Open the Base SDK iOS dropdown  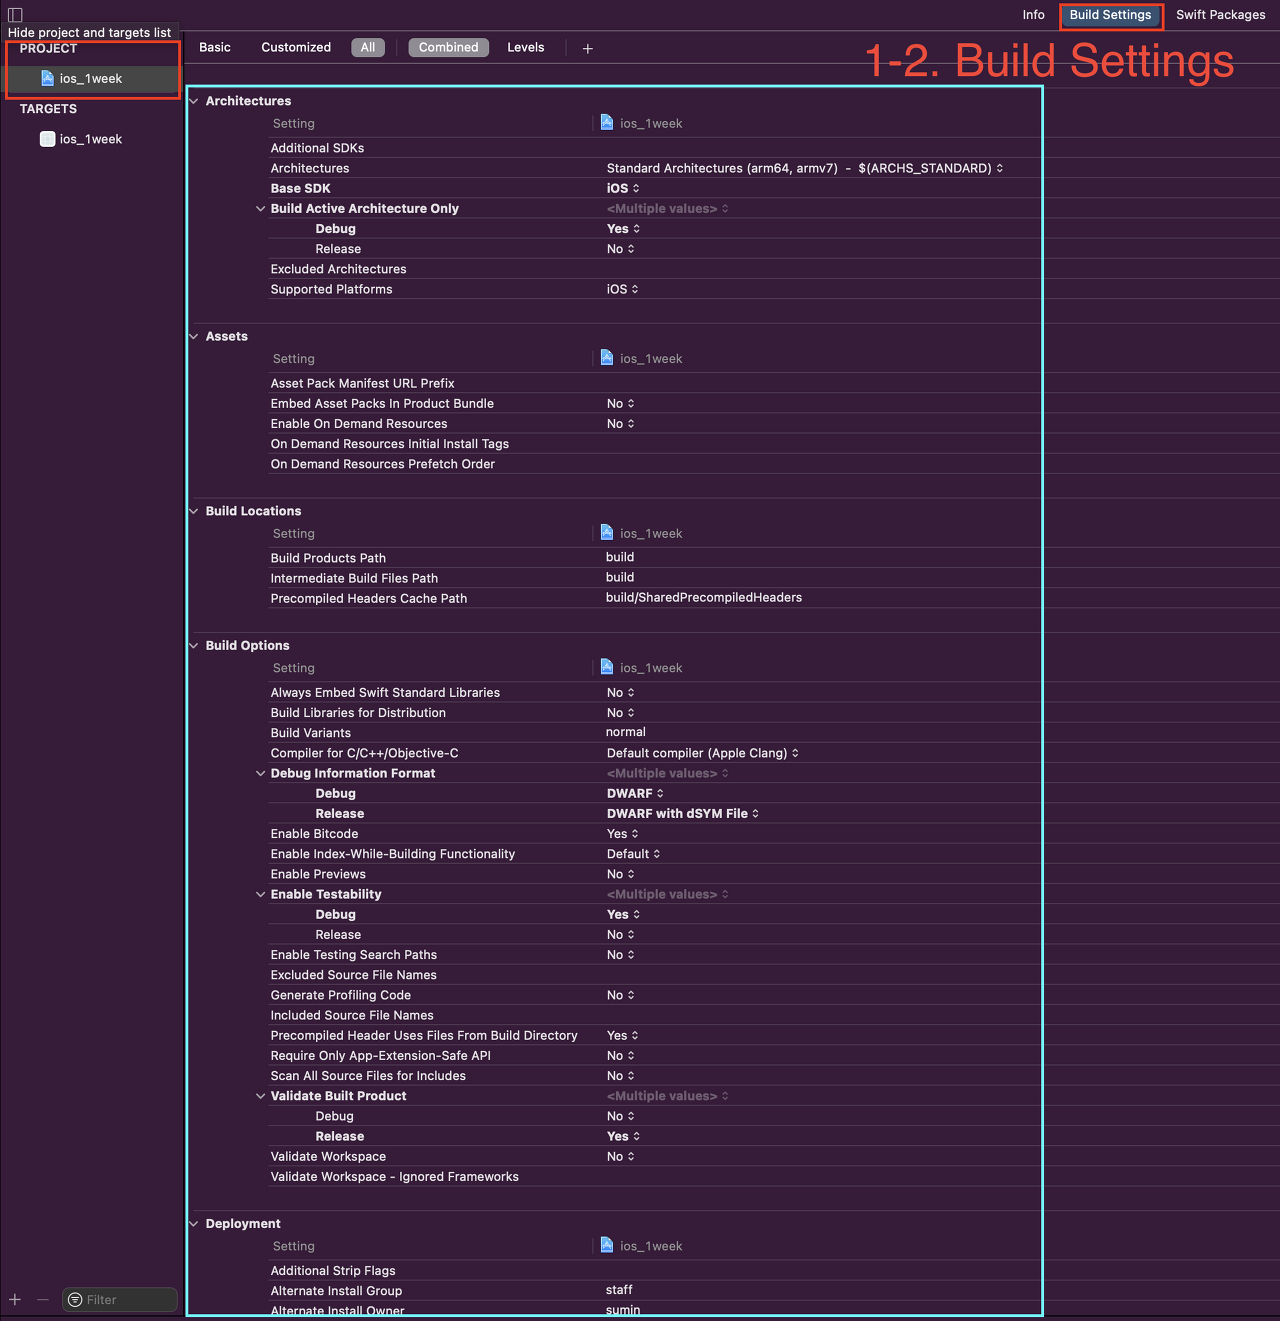point(623,188)
